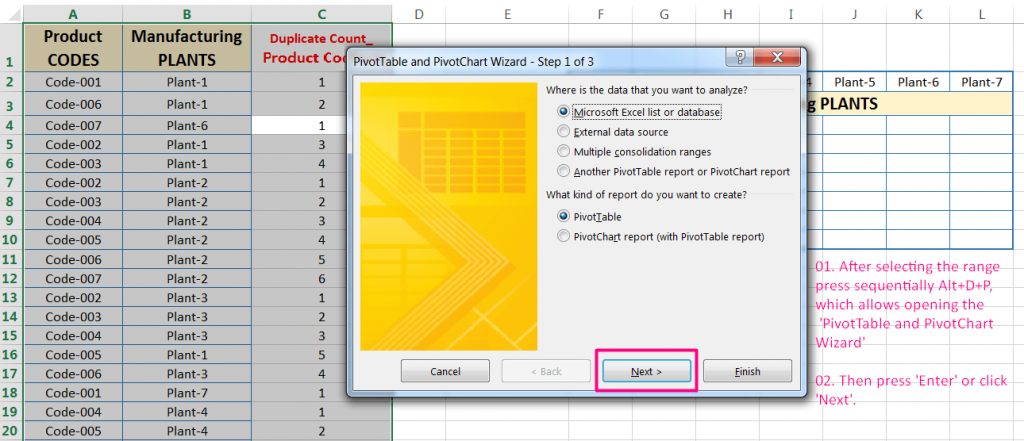Choose External data source option
The width and height of the screenshot is (1024, 441).
565,132
